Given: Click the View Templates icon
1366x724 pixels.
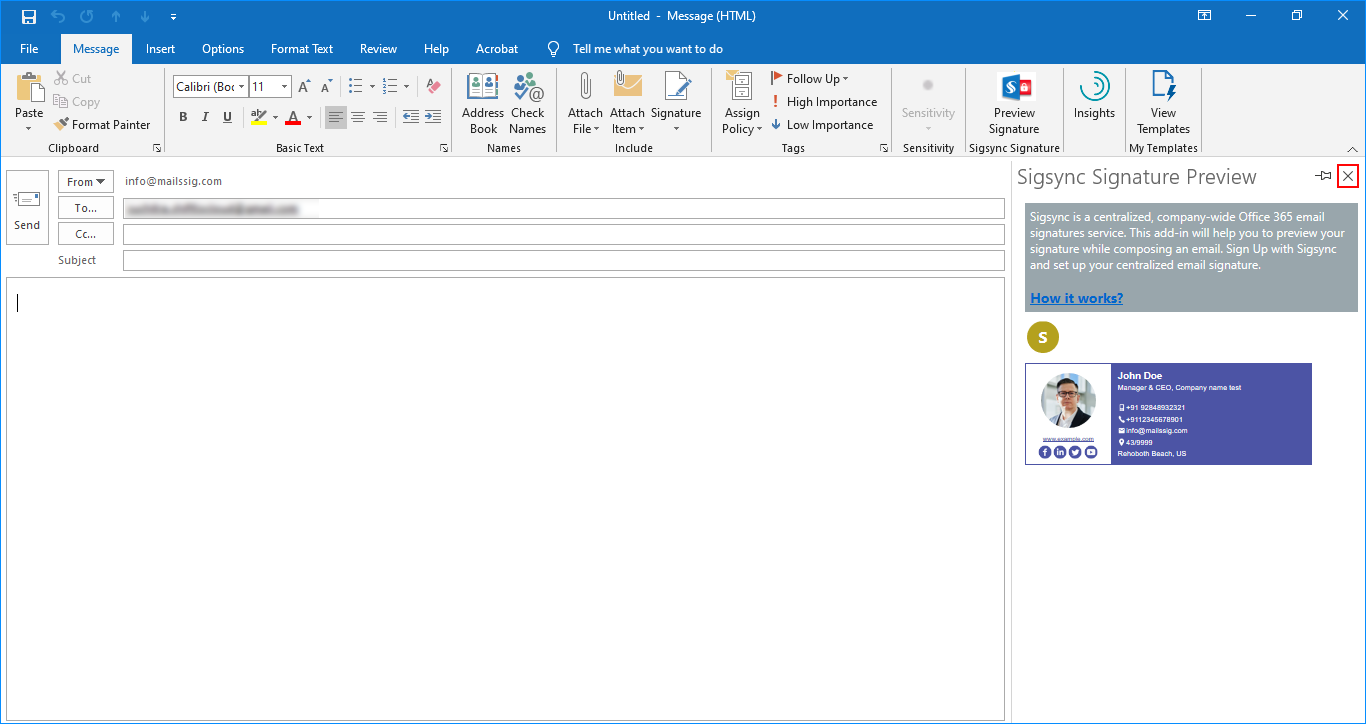Looking at the screenshot, I should point(1163,104).
